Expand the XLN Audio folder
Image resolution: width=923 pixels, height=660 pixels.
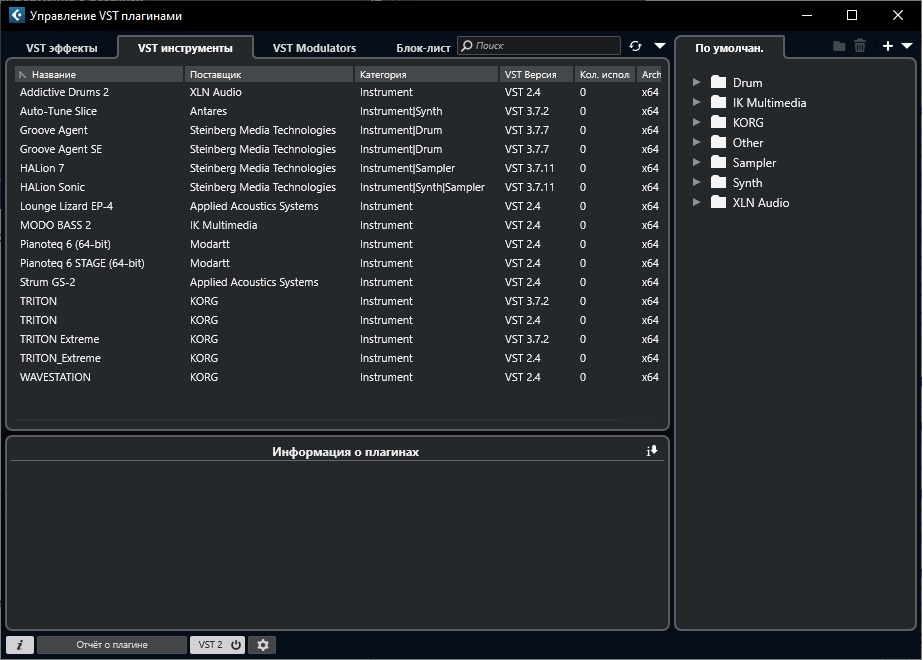(x=697, y=203)
